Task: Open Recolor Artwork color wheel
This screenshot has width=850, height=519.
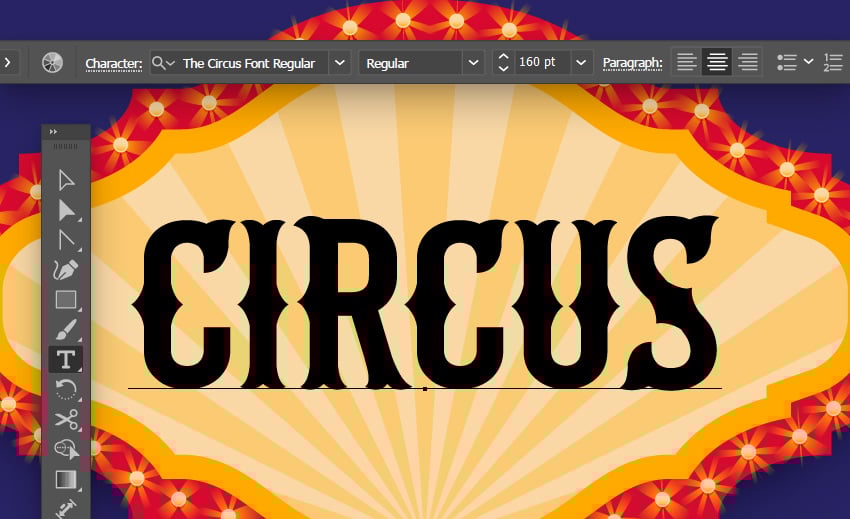Action: pos(53,63)
